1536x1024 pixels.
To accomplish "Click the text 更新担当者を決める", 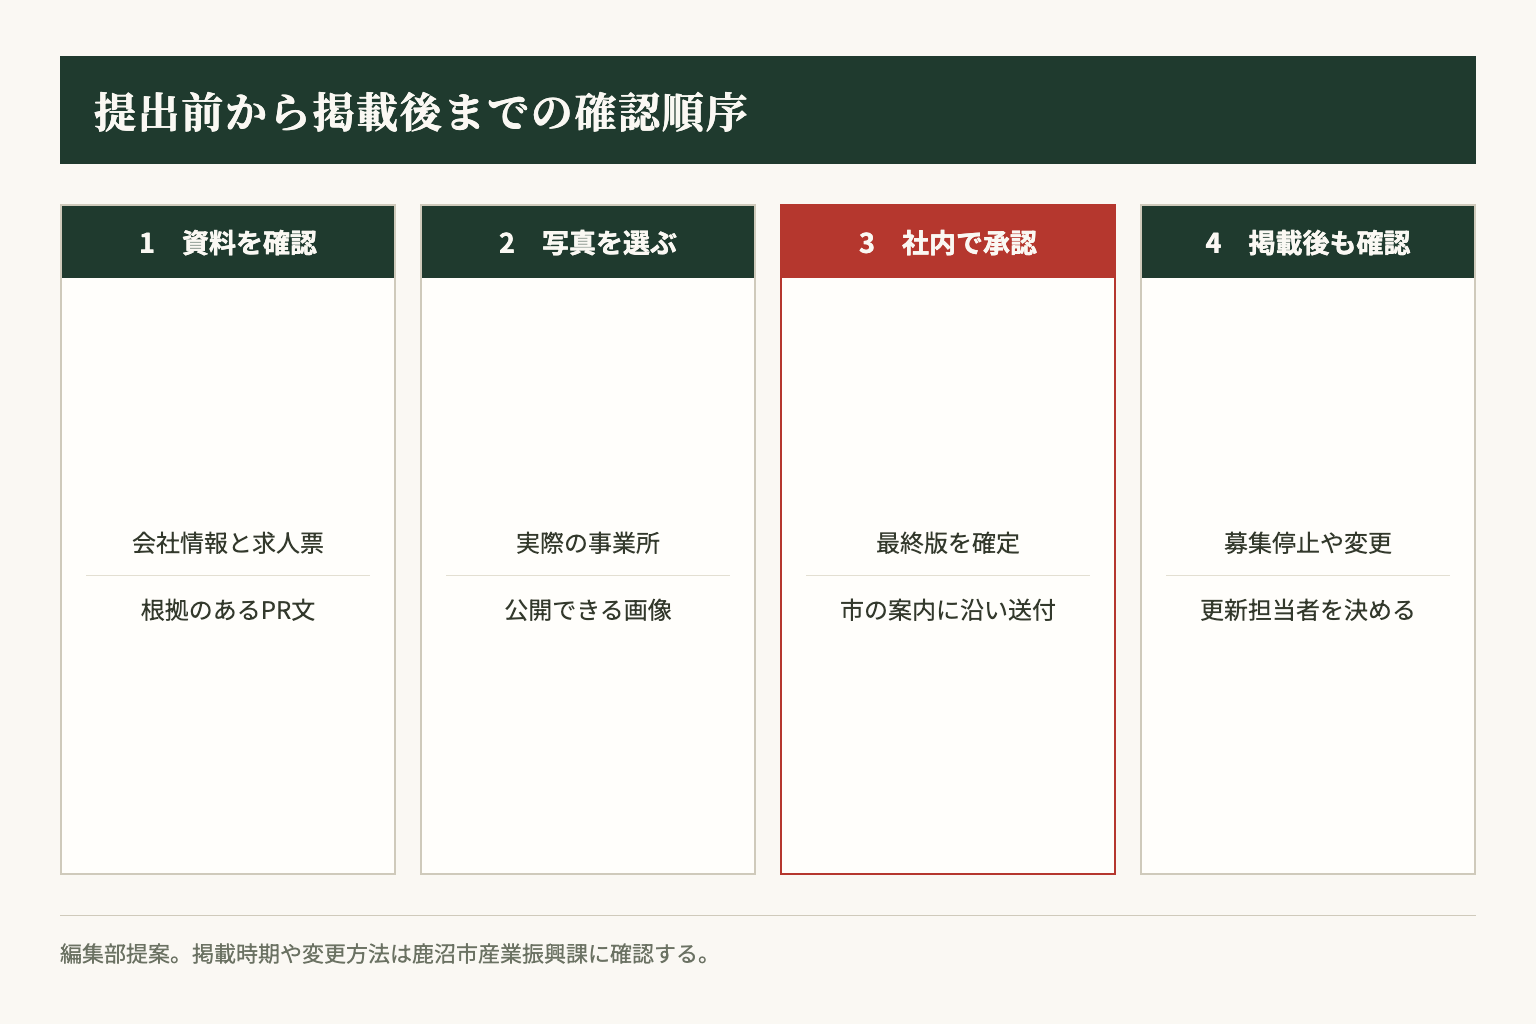I will [1308, 610].
